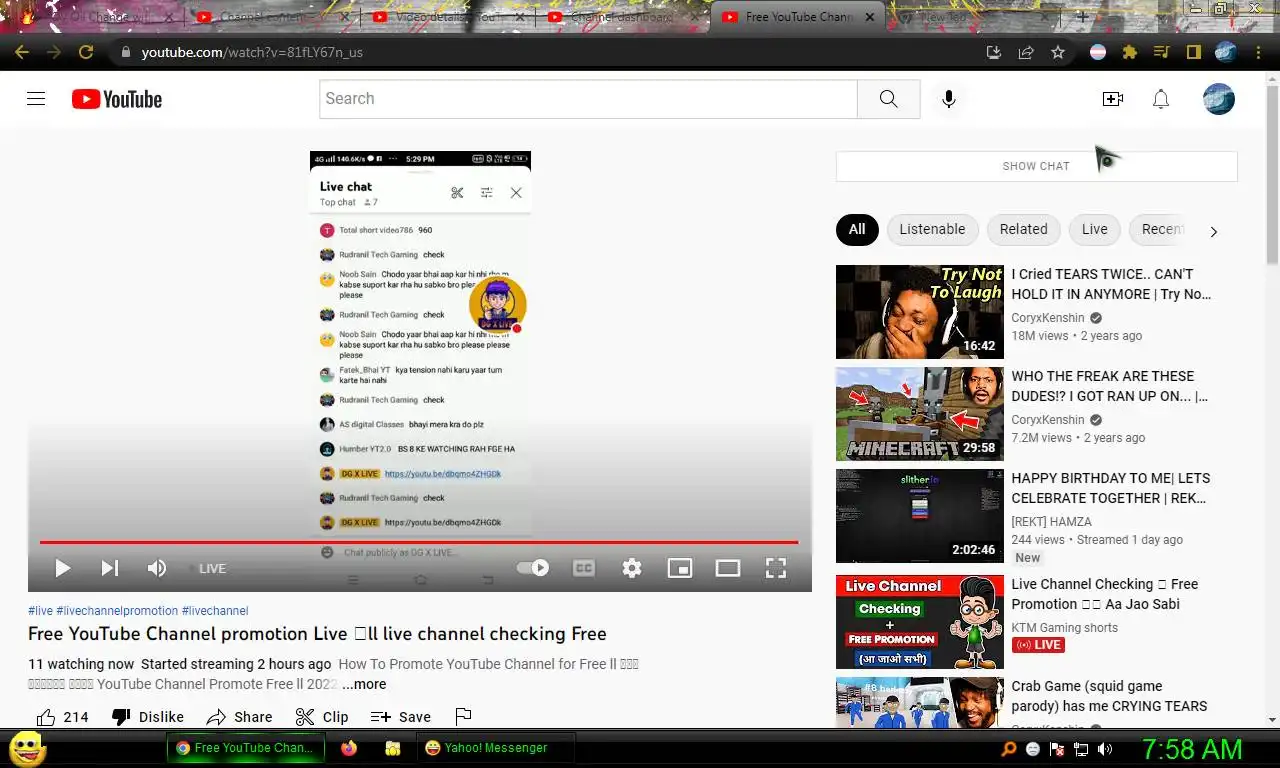Select the Related filter chip

(x=1023, y=229)
